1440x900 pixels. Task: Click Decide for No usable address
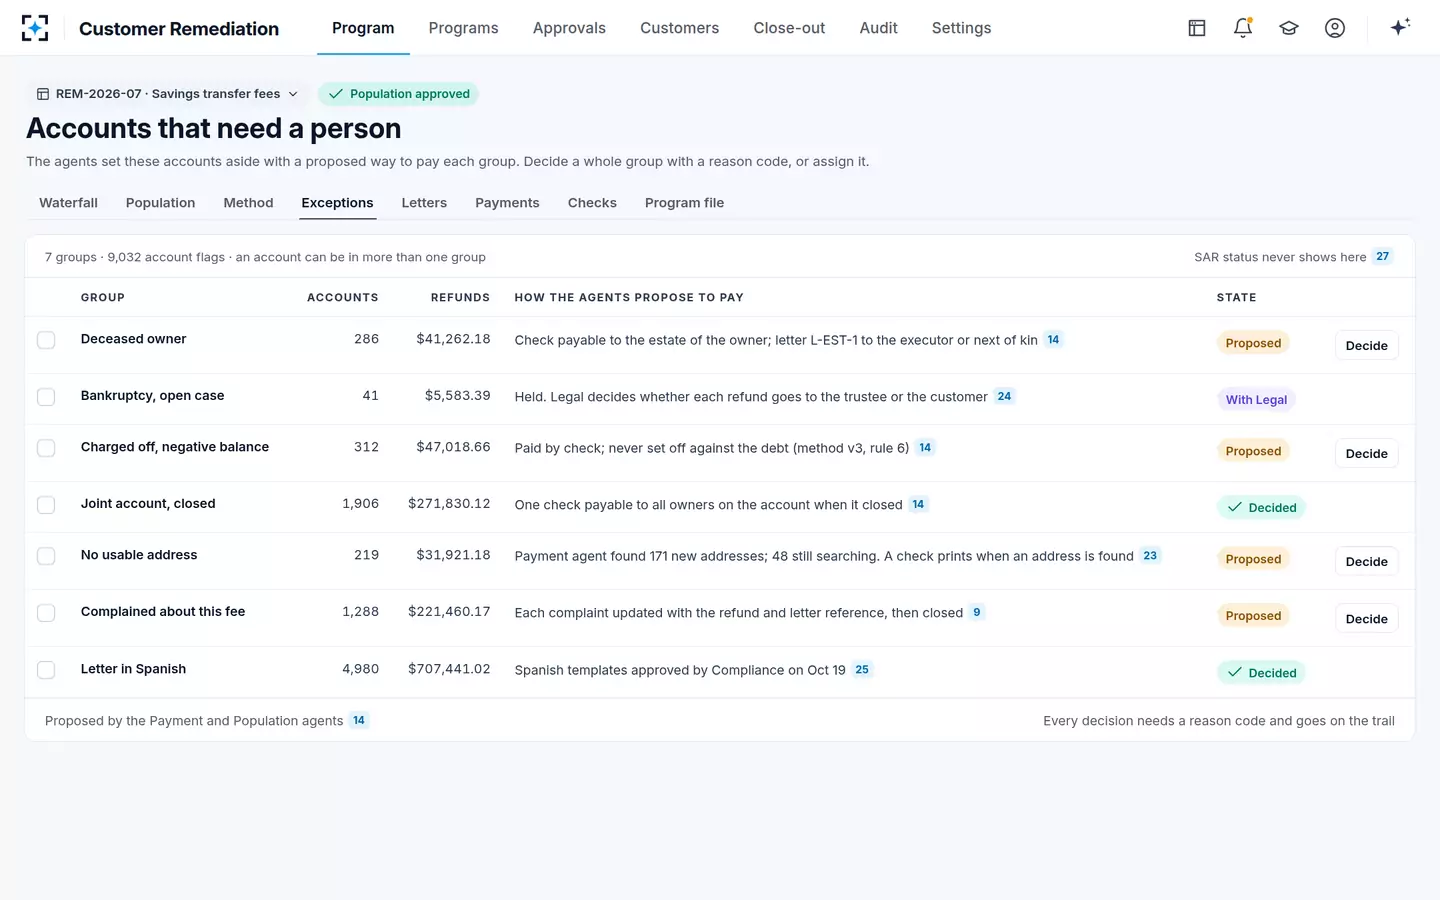(1366, 562)
